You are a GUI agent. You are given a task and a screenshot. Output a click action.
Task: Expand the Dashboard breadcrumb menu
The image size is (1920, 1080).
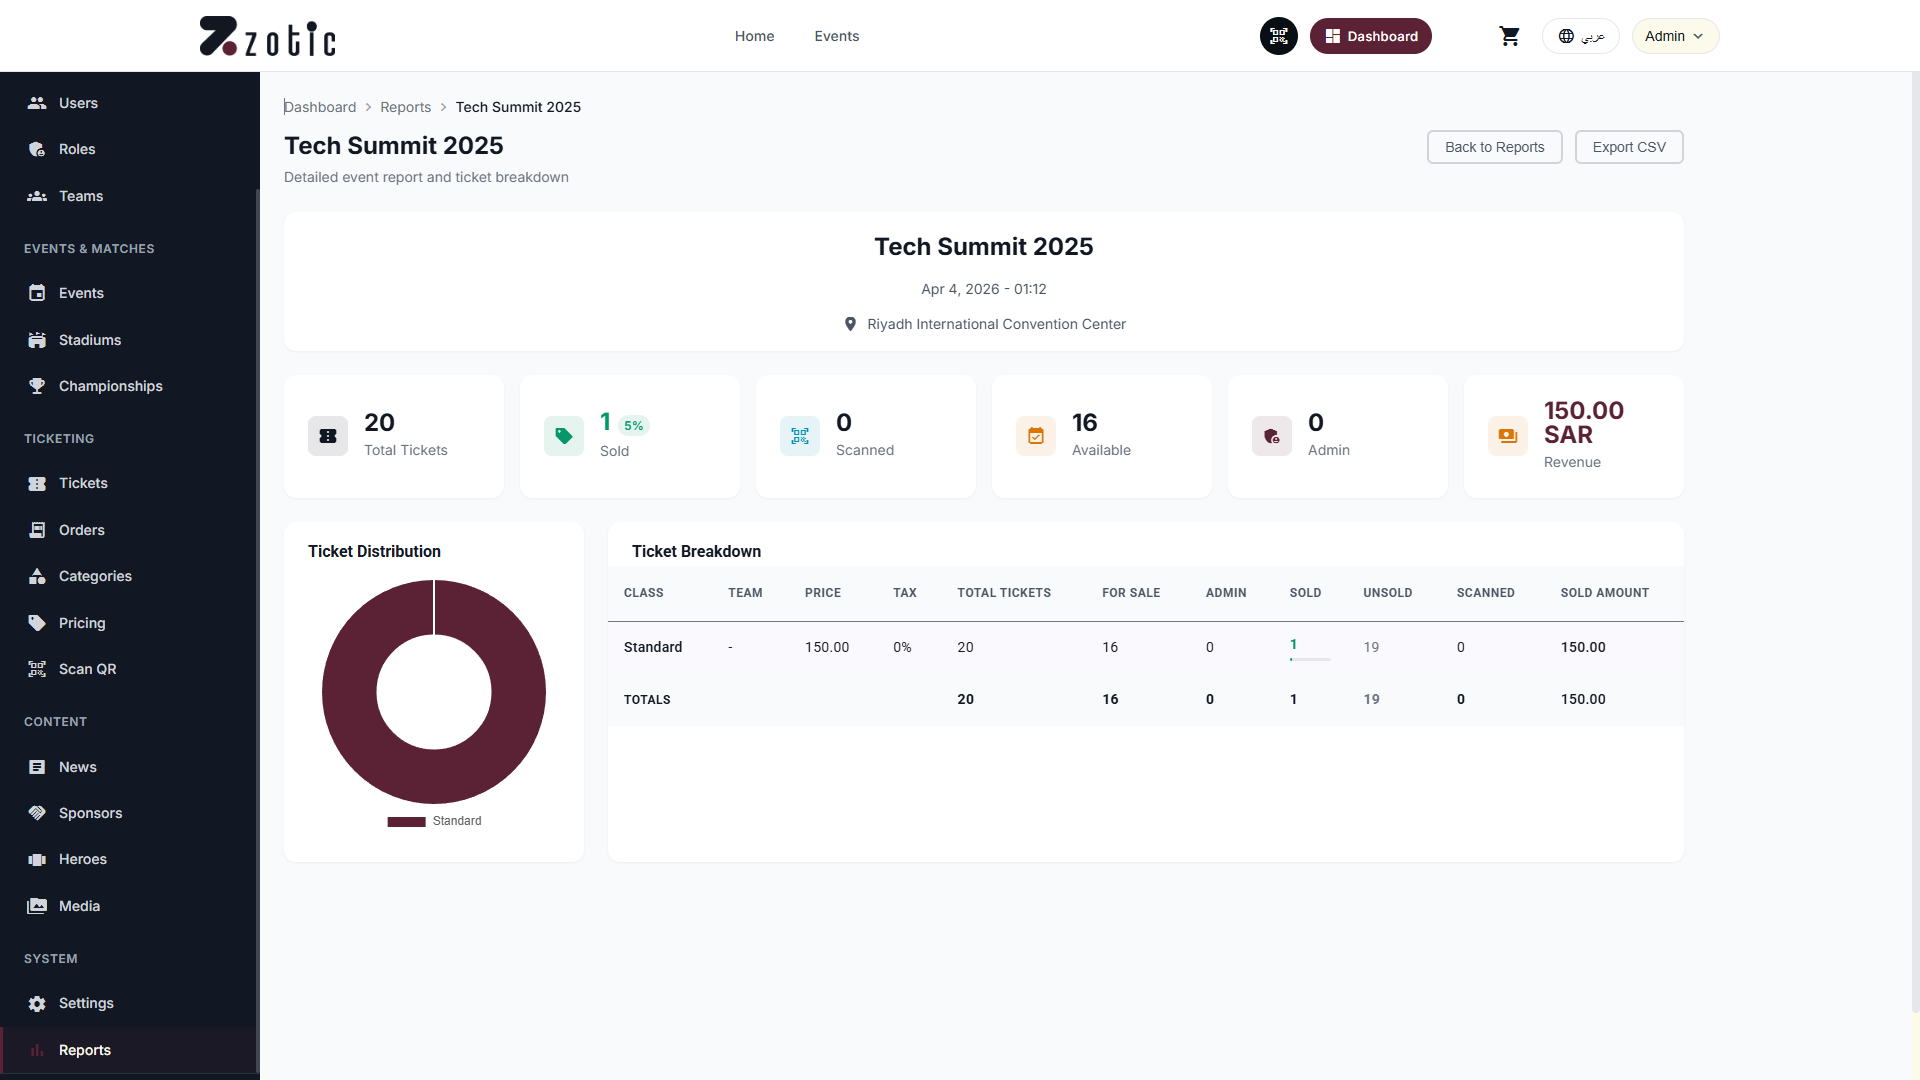320,107
